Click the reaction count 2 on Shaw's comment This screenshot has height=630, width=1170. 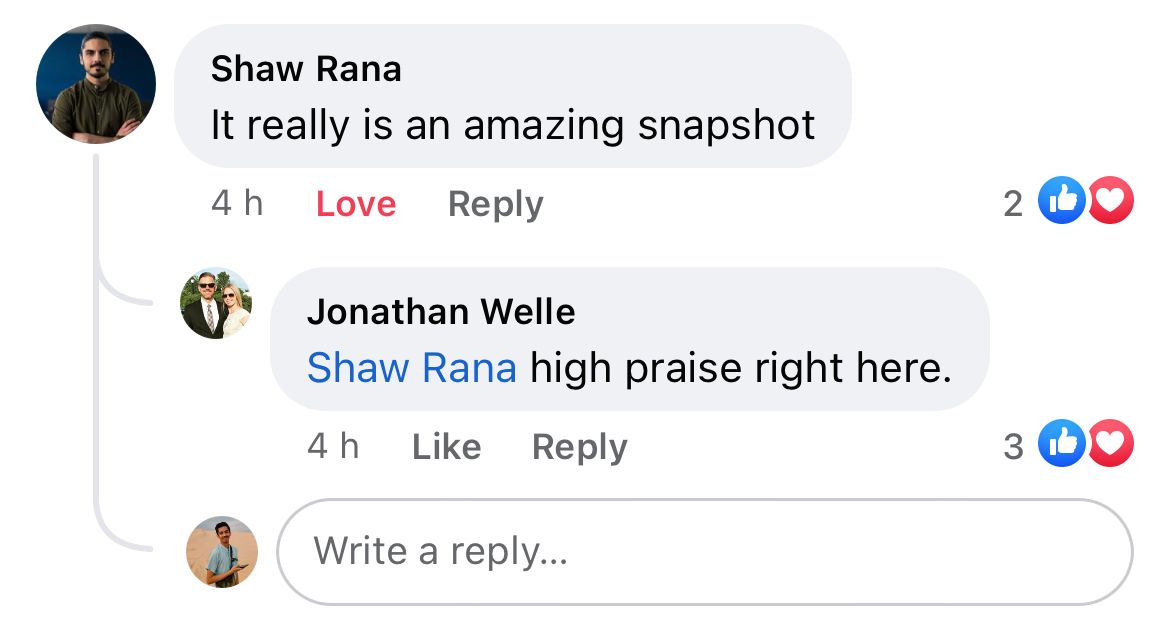(1013, 204)
